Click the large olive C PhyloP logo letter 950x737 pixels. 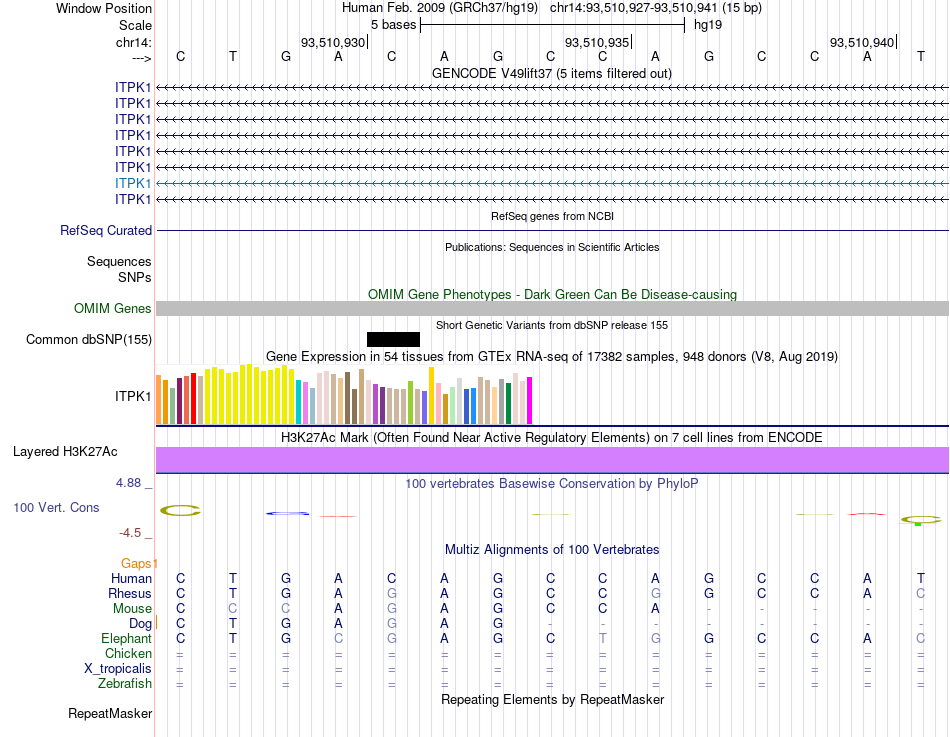(181, 510)
